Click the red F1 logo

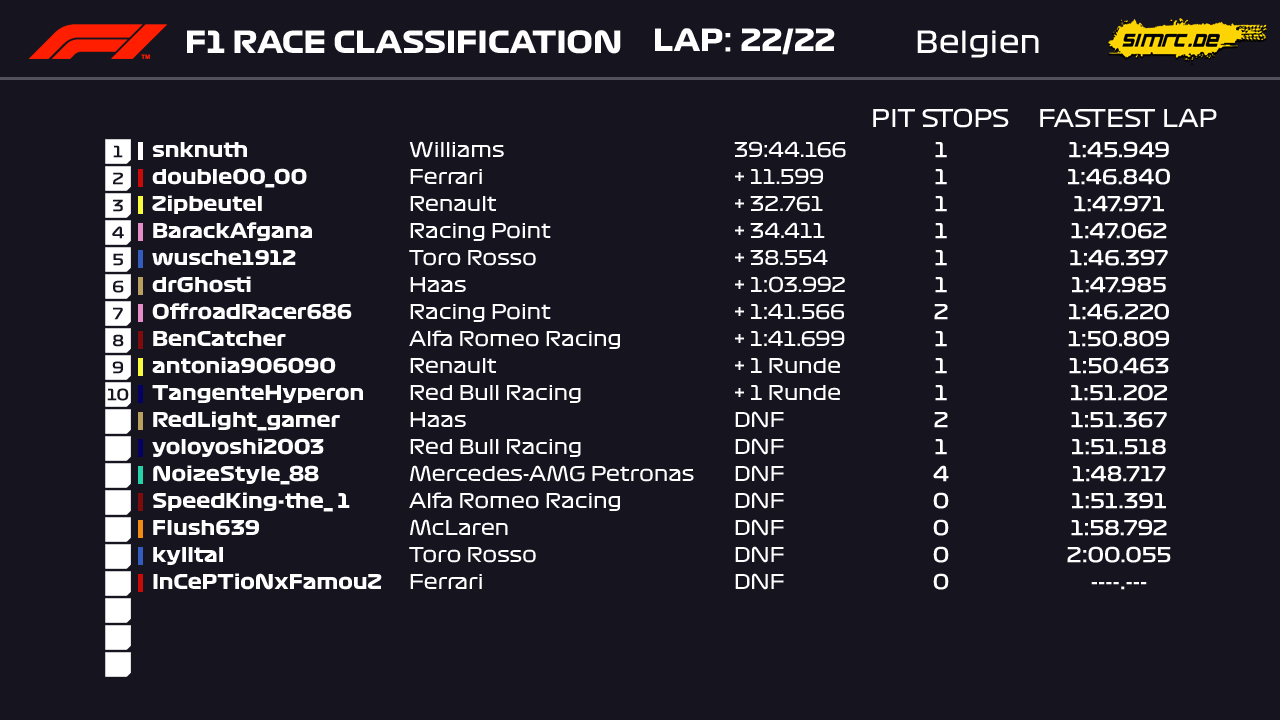tap(97, 42)
